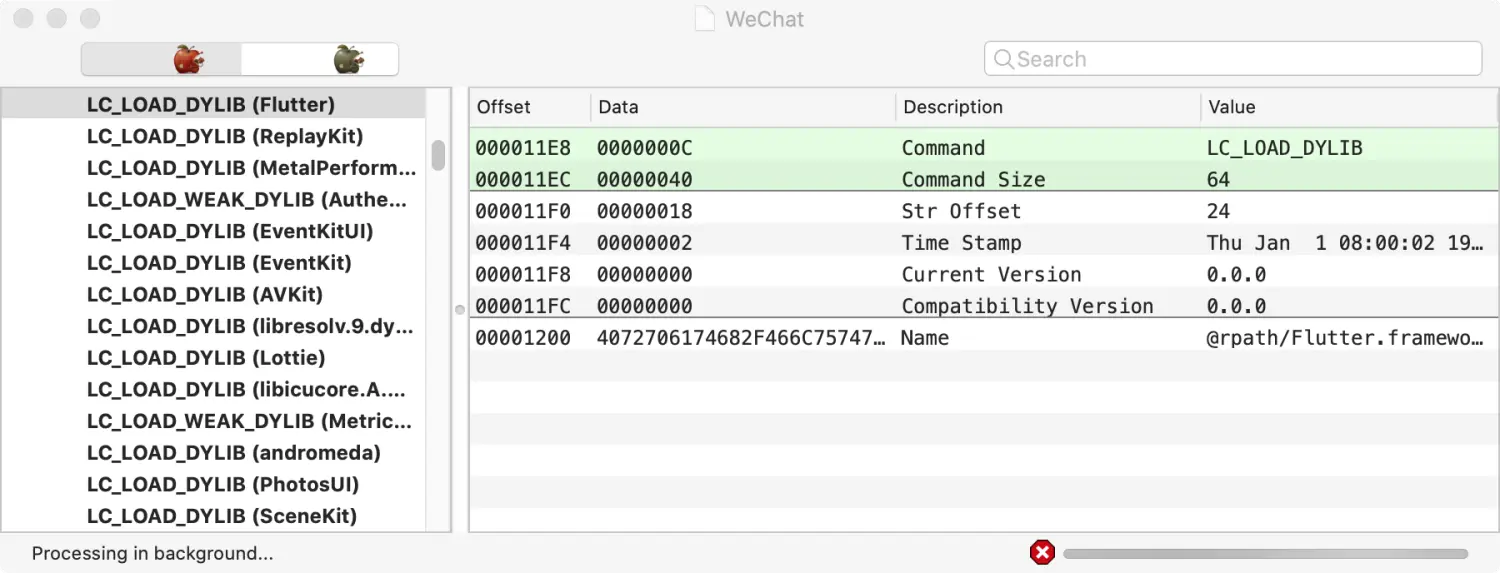This screenshot has height=573, width=1500.
Task: Click offset 000011F4 cell
Action: [x=523, y=243]
